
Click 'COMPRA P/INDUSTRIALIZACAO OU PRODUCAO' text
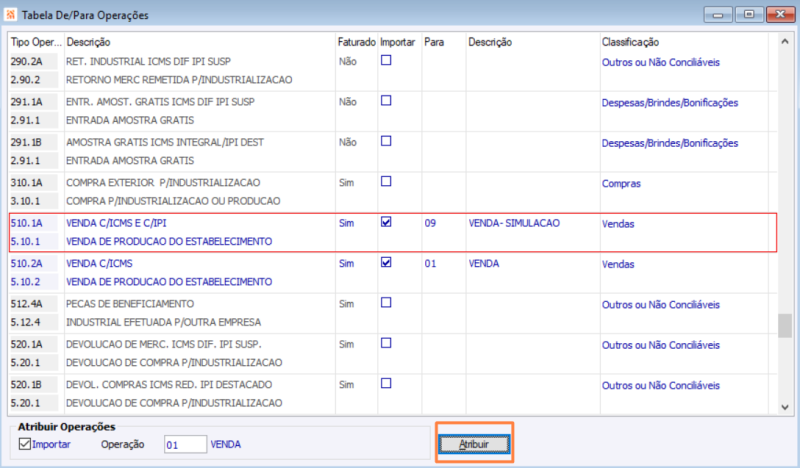(173, 201)
